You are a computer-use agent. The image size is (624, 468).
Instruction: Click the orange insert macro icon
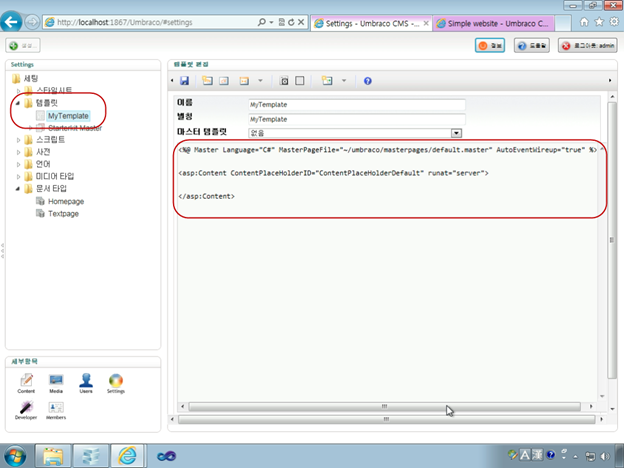point(244,81)
